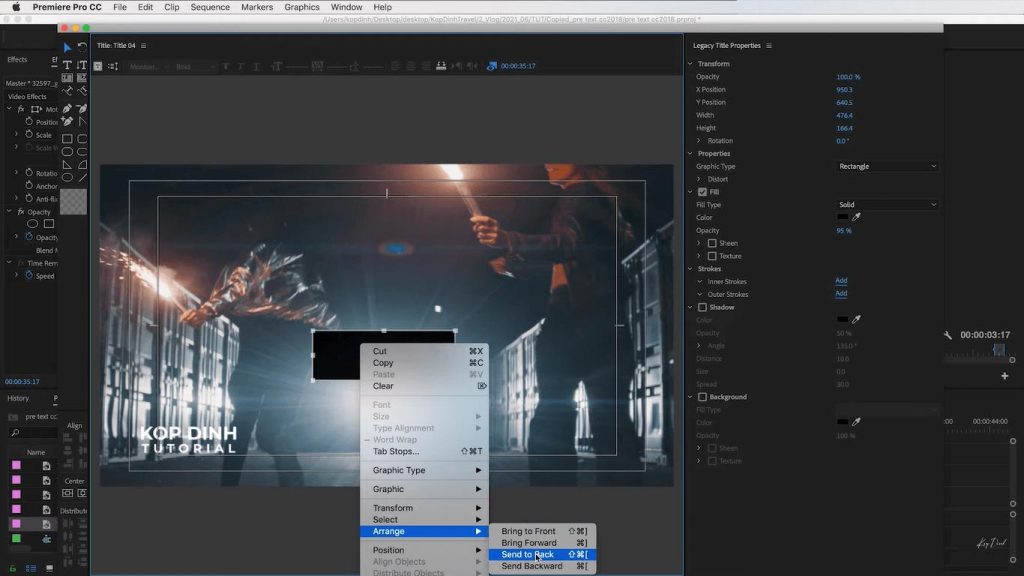Enable the Sheen checkbox under Fill
Screen dimensions: 1024x576
(712, 243)
